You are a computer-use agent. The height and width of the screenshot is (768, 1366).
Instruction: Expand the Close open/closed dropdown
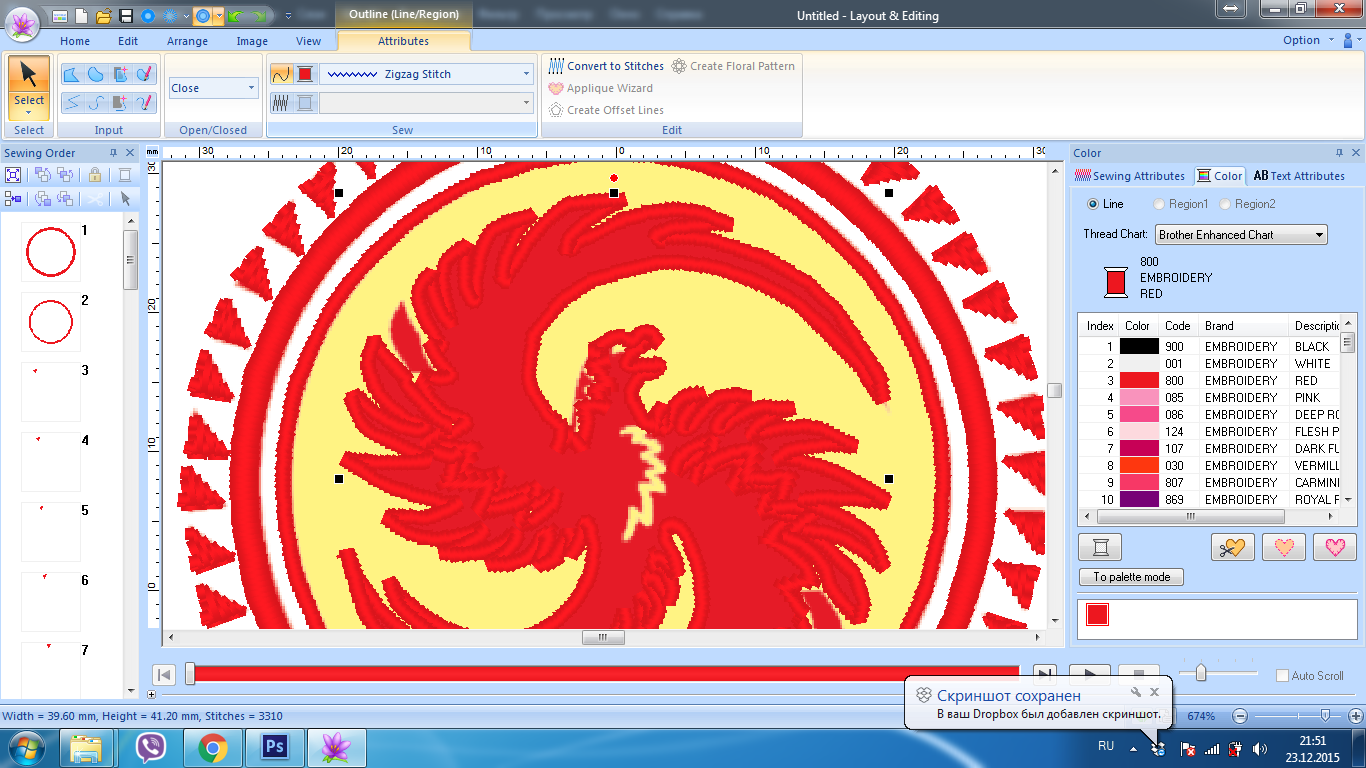click(251, 88)
